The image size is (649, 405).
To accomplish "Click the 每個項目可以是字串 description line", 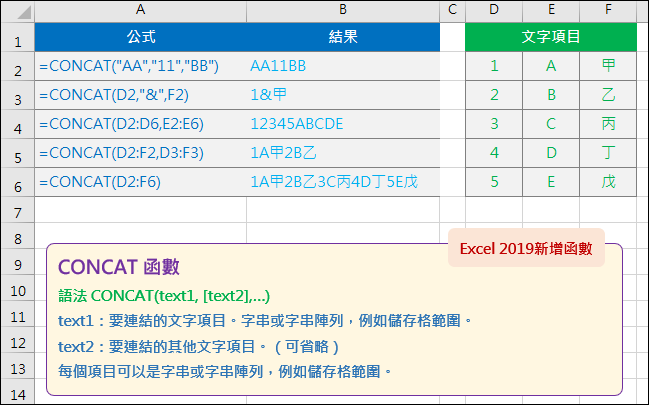I will click(225, 371).
